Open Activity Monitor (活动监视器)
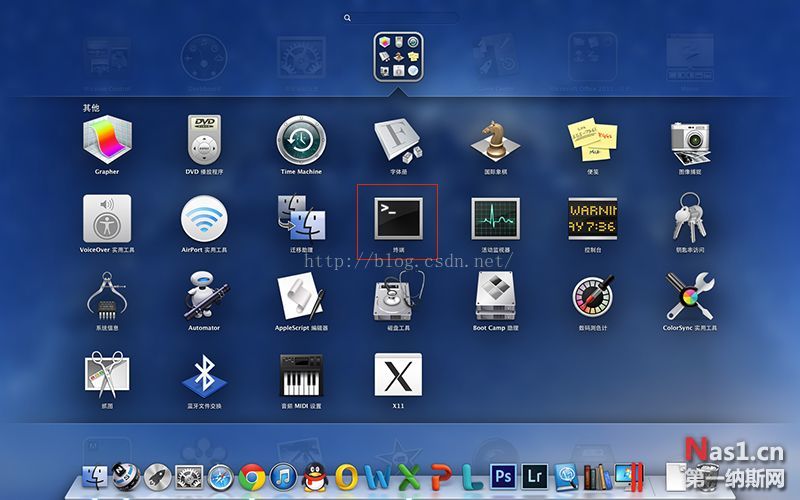The image size is (800, 500). (x=496, y=218)
